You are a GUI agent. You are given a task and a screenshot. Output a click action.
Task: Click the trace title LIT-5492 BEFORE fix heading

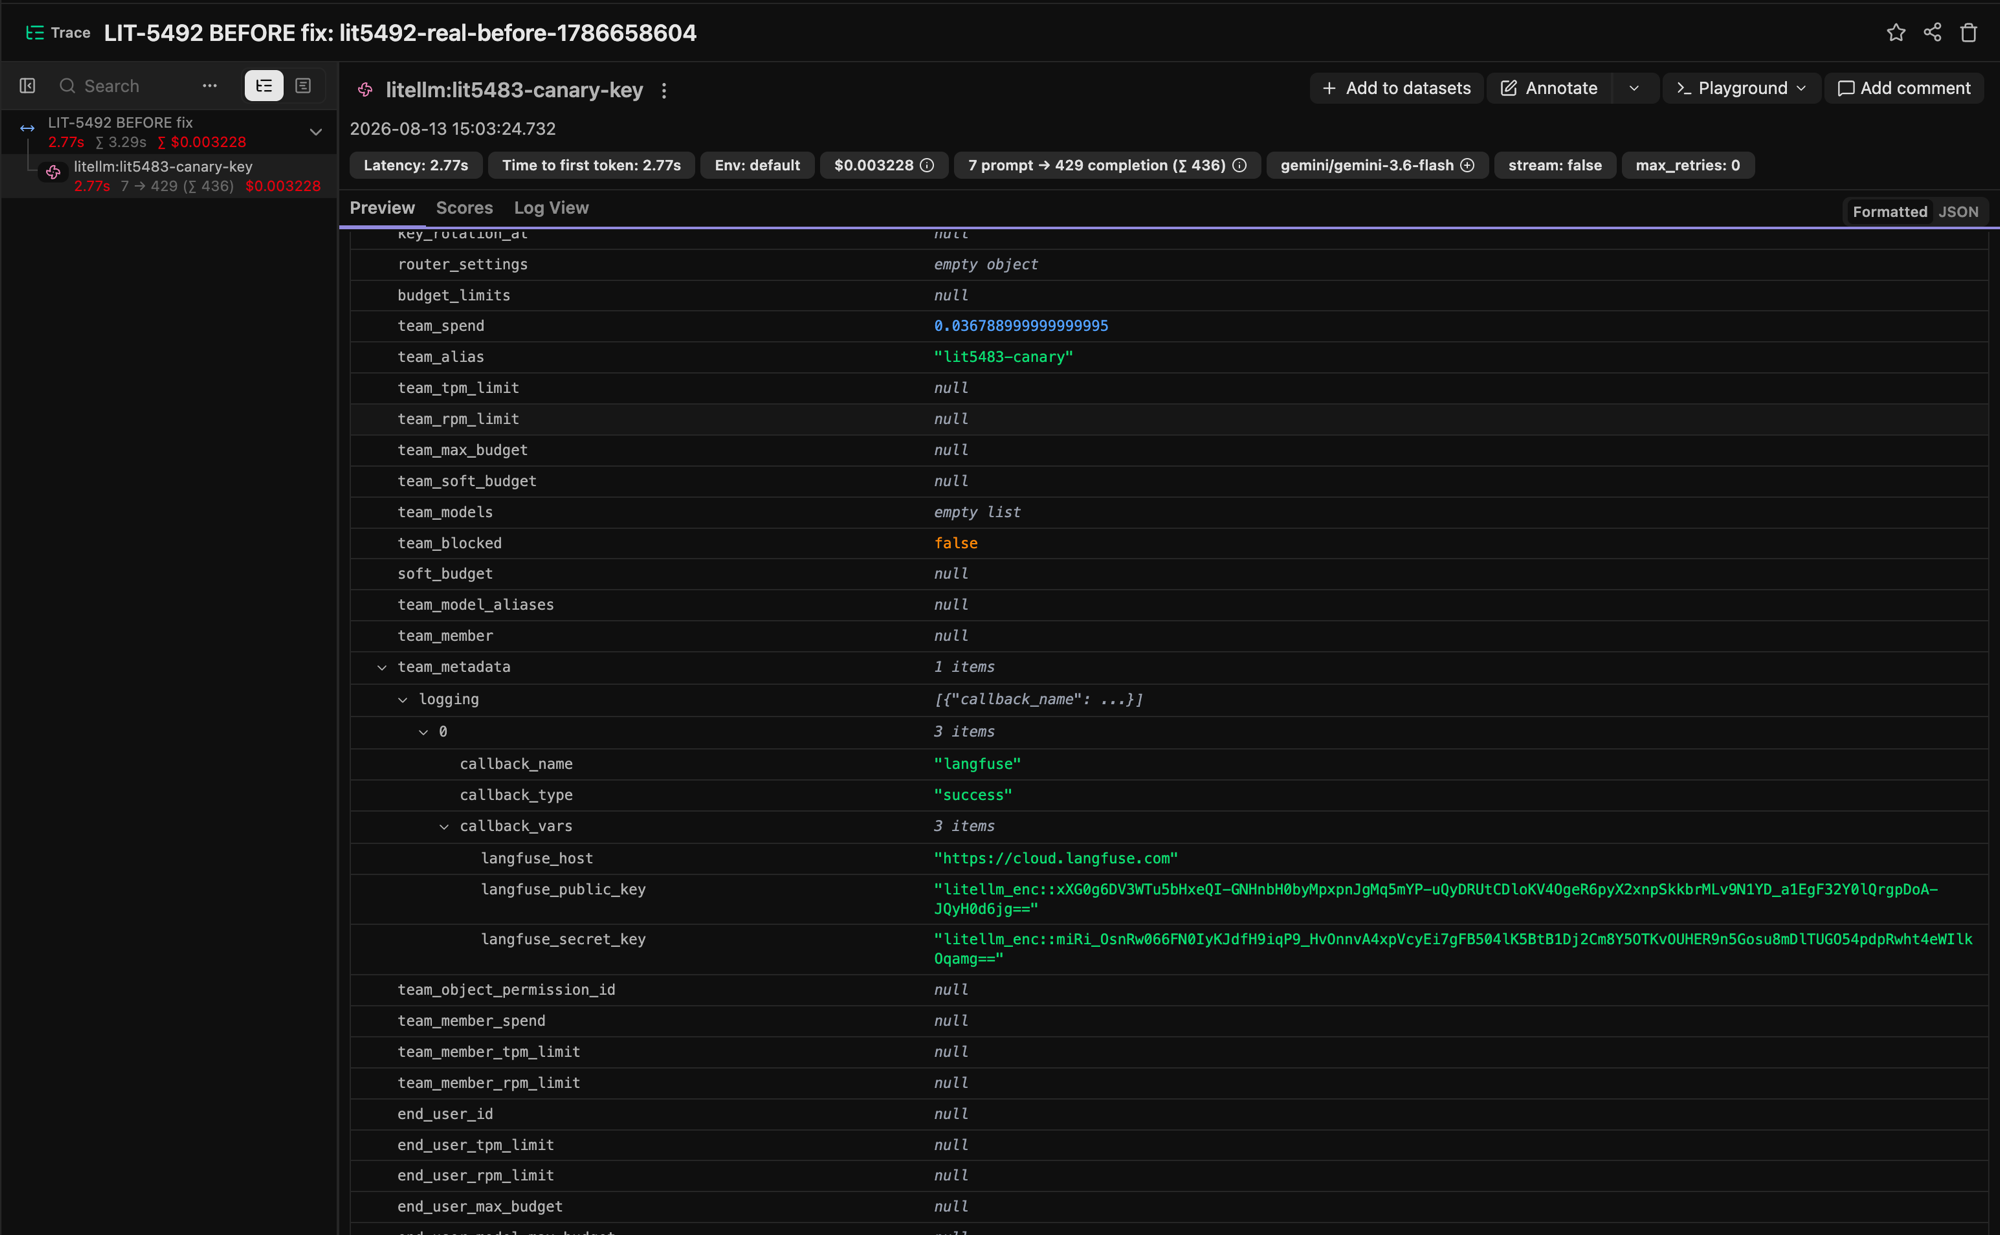click(400, 33)
